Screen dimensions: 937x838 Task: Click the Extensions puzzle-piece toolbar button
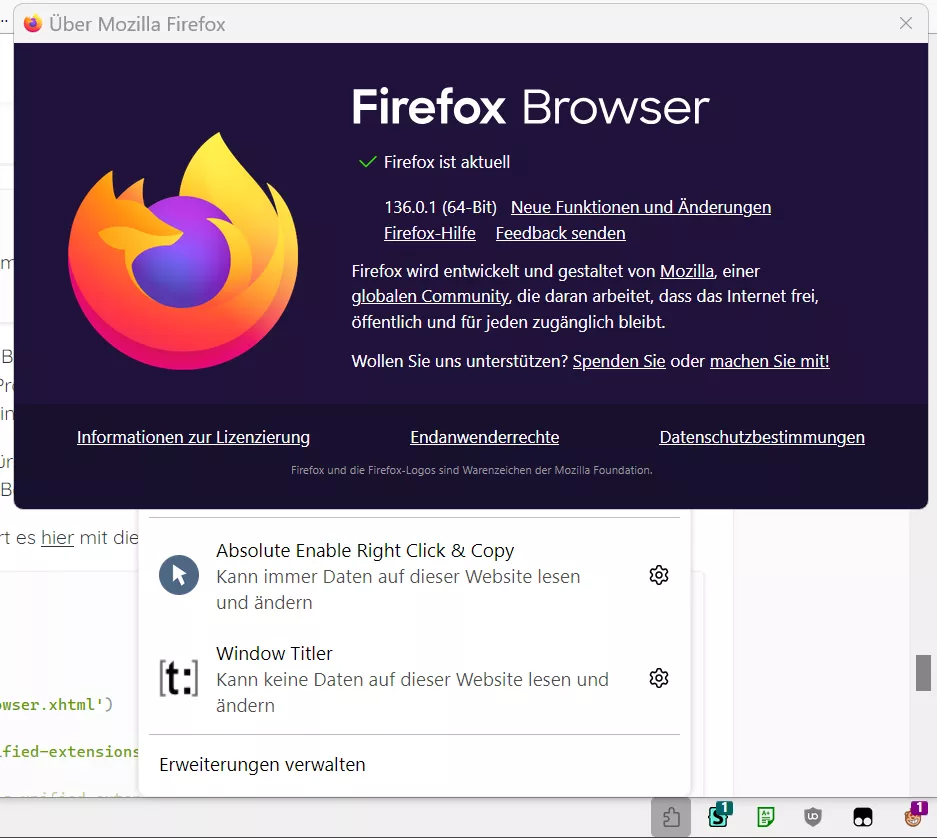[670, 816]
